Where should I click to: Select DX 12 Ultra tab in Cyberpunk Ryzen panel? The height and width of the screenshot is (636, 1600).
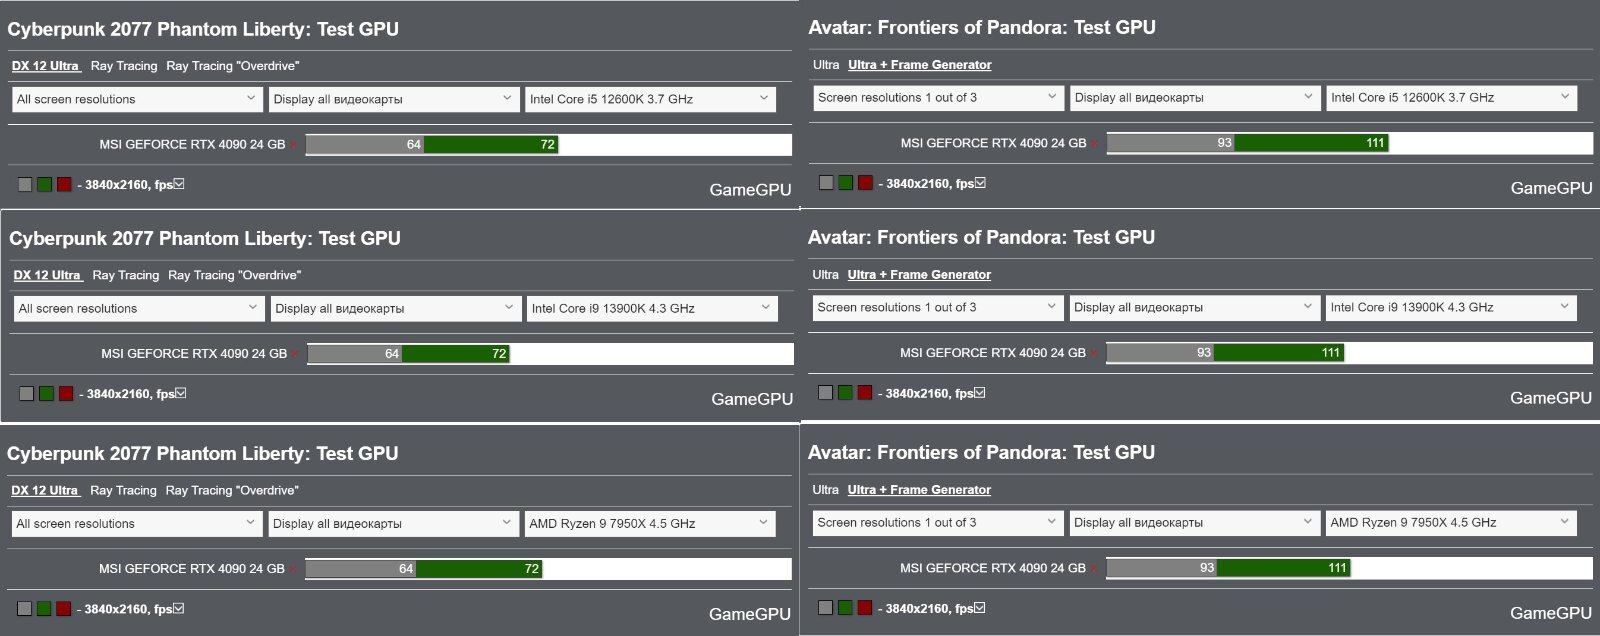point(45,490)
